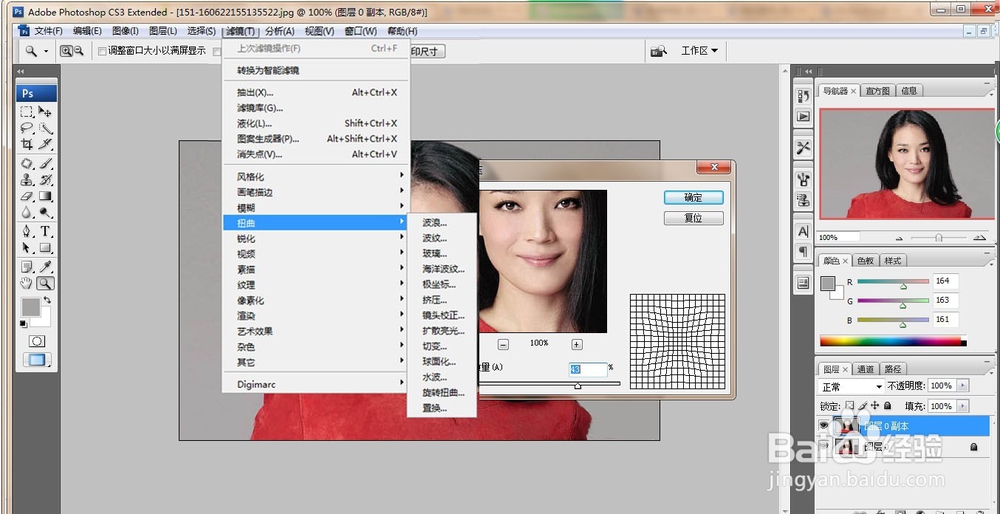Open the History panel icon in dock
Screen dimensions: 1000x514
(x=803, y=96)
